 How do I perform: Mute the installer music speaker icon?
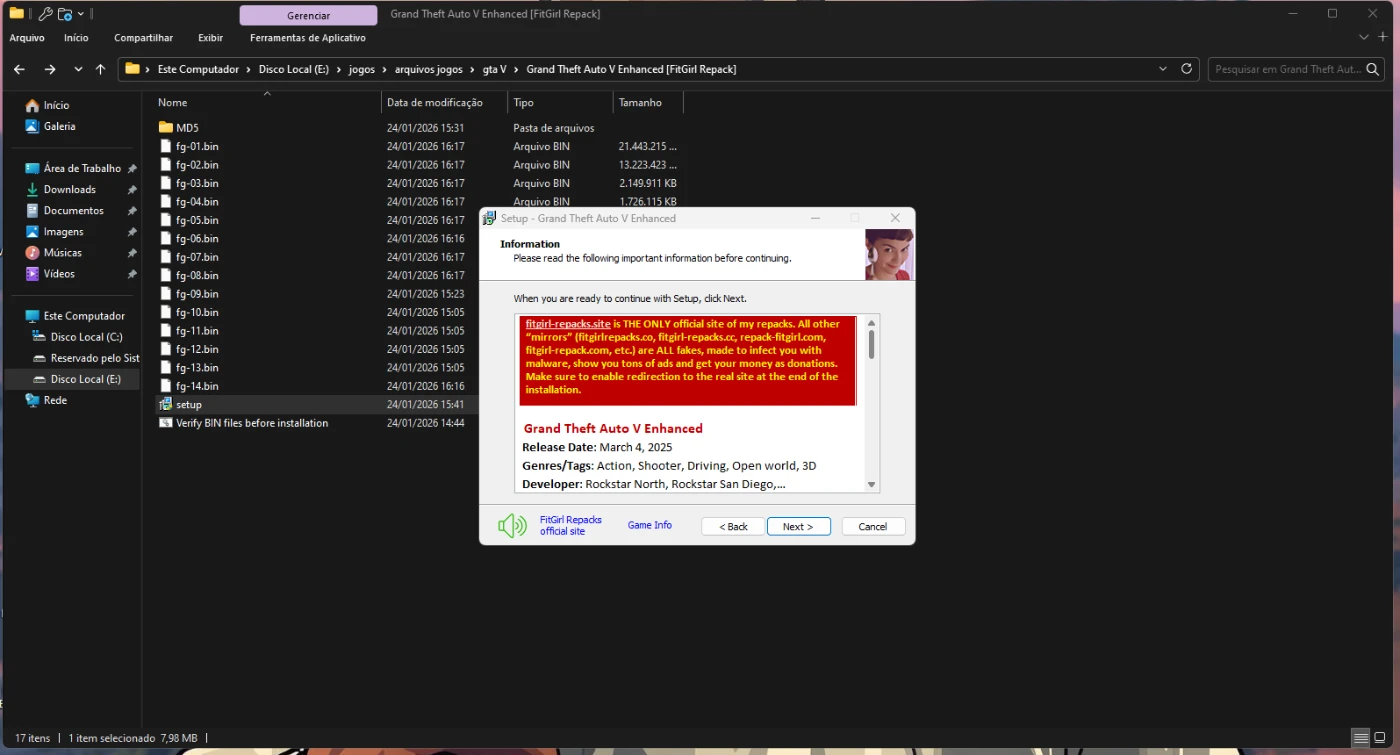(x=512, y=526)
